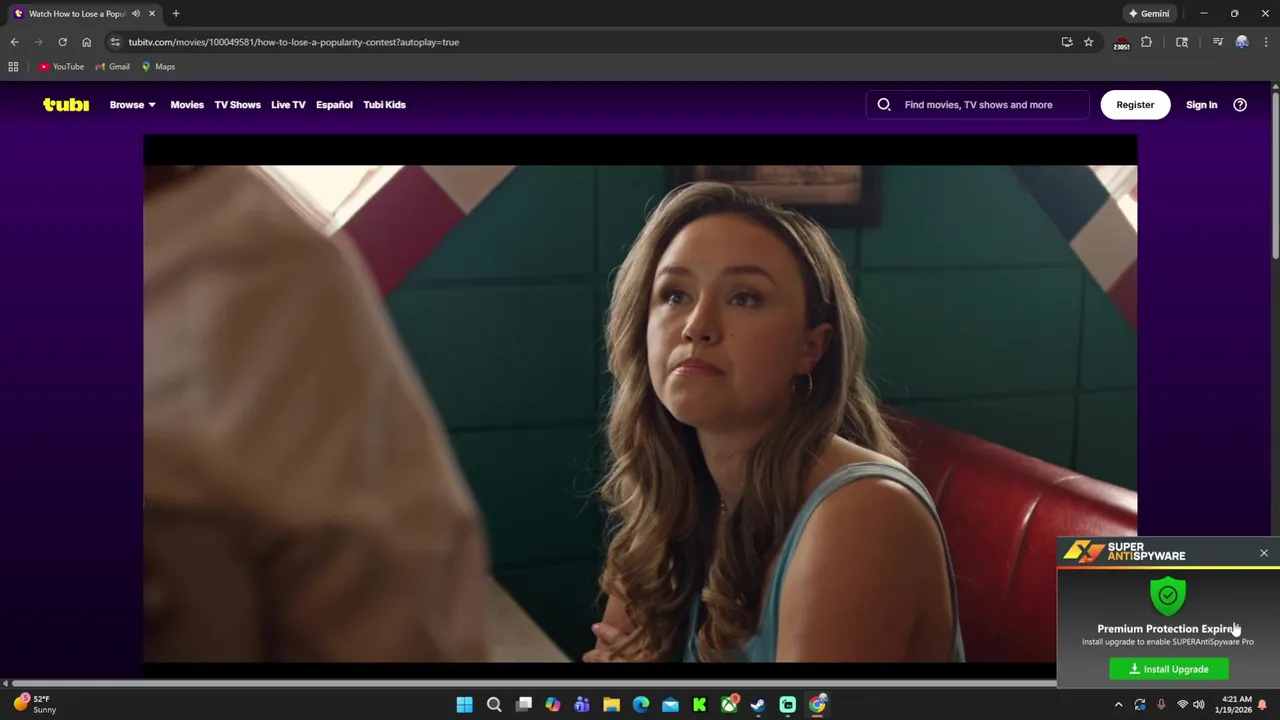
Task: Select the Watch How to Lose a Popularity tab
Action: coord(85,14)
